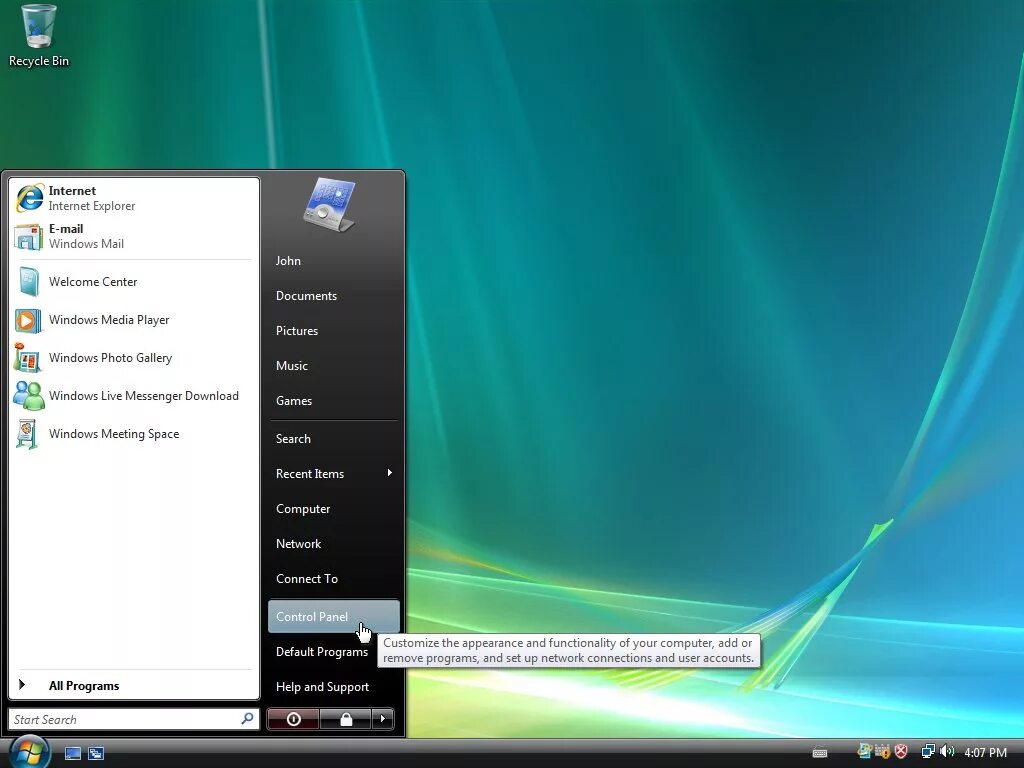This screenshot has width=1024, height=768.
Task: Expand the Recent Items submenu arrow
Action: [390, 473]
